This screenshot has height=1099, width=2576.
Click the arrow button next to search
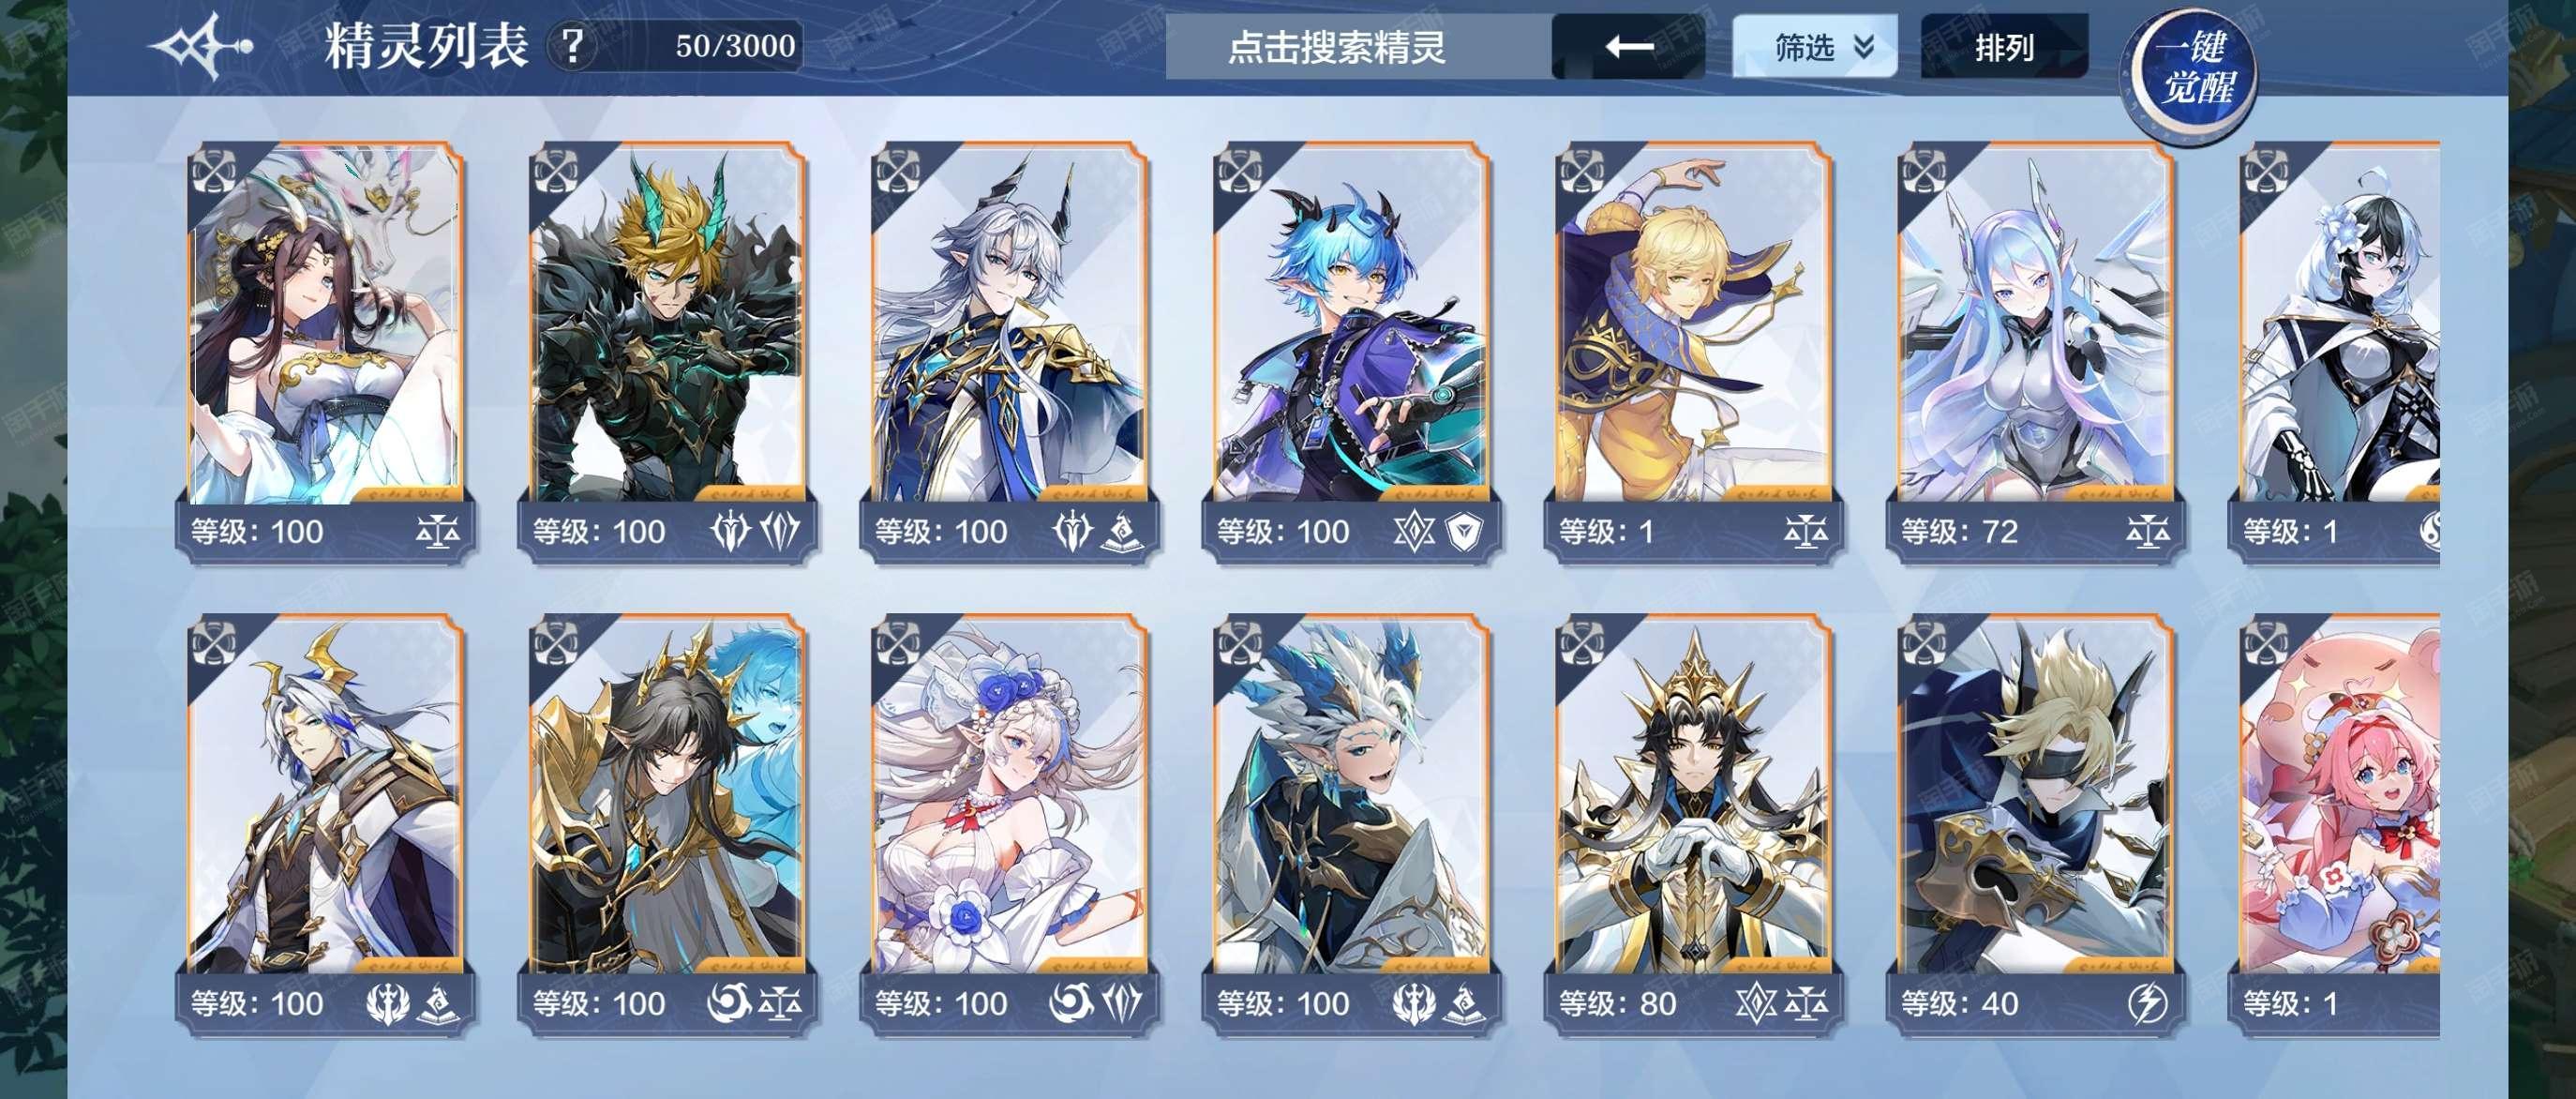point(1628,46)
